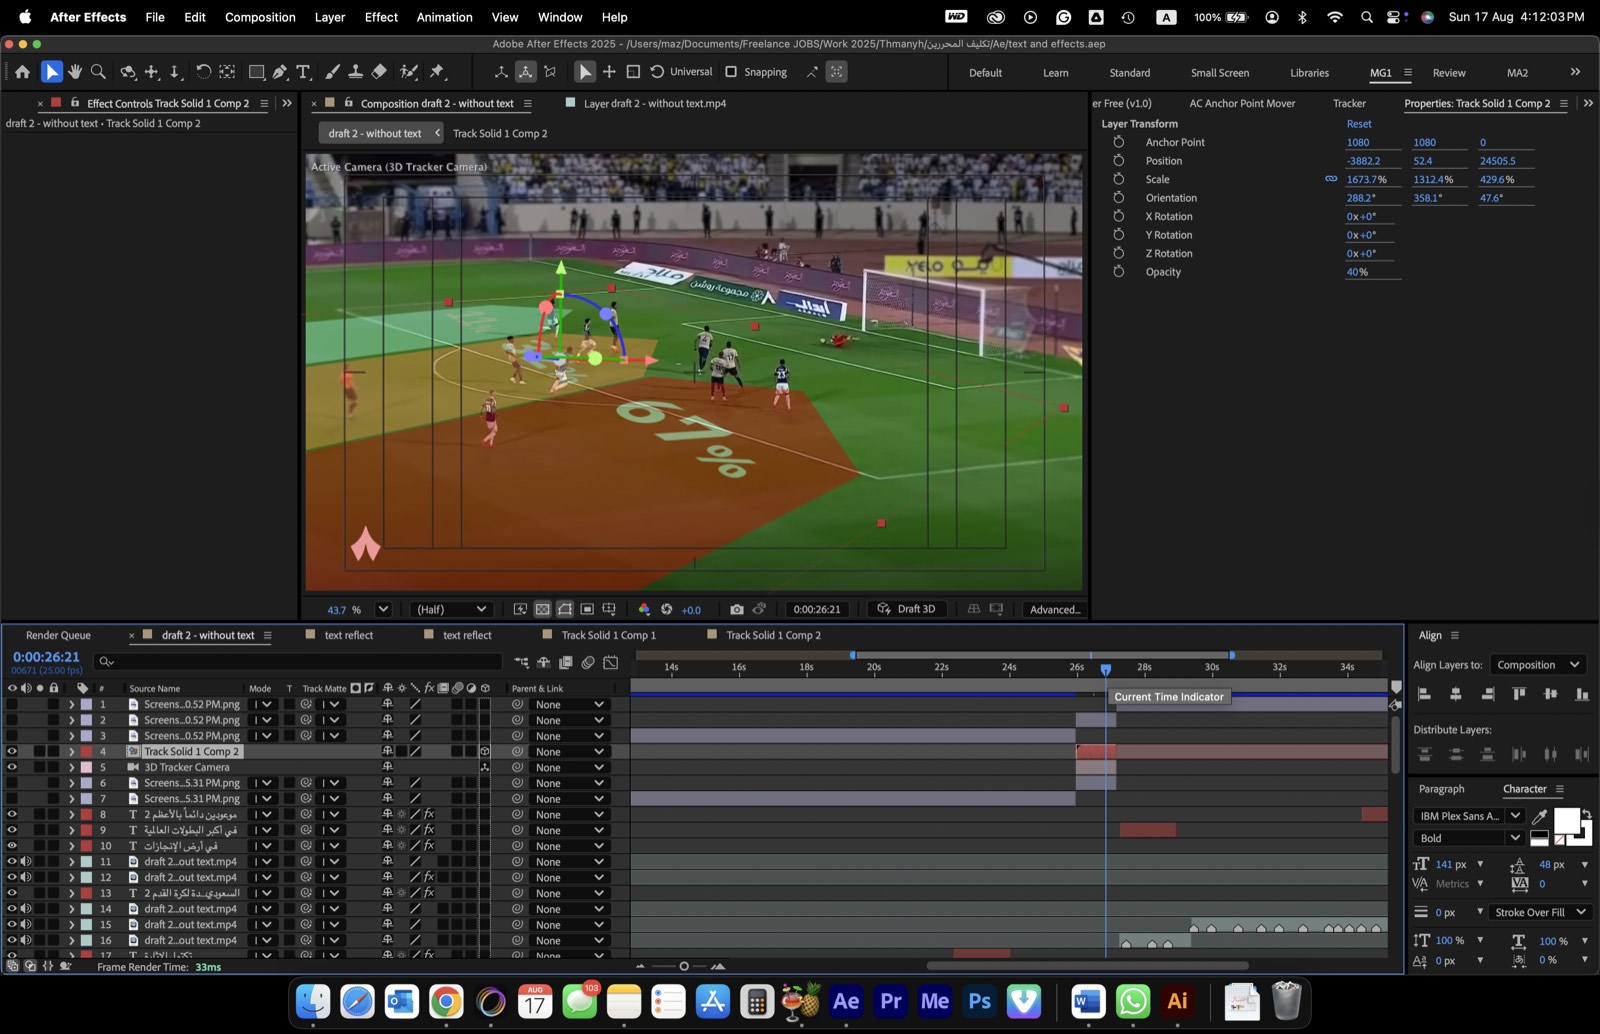Open the resolution (Half) dropdown
The height and width of the screenshot is (1034, 1600).
click(451, 609)
